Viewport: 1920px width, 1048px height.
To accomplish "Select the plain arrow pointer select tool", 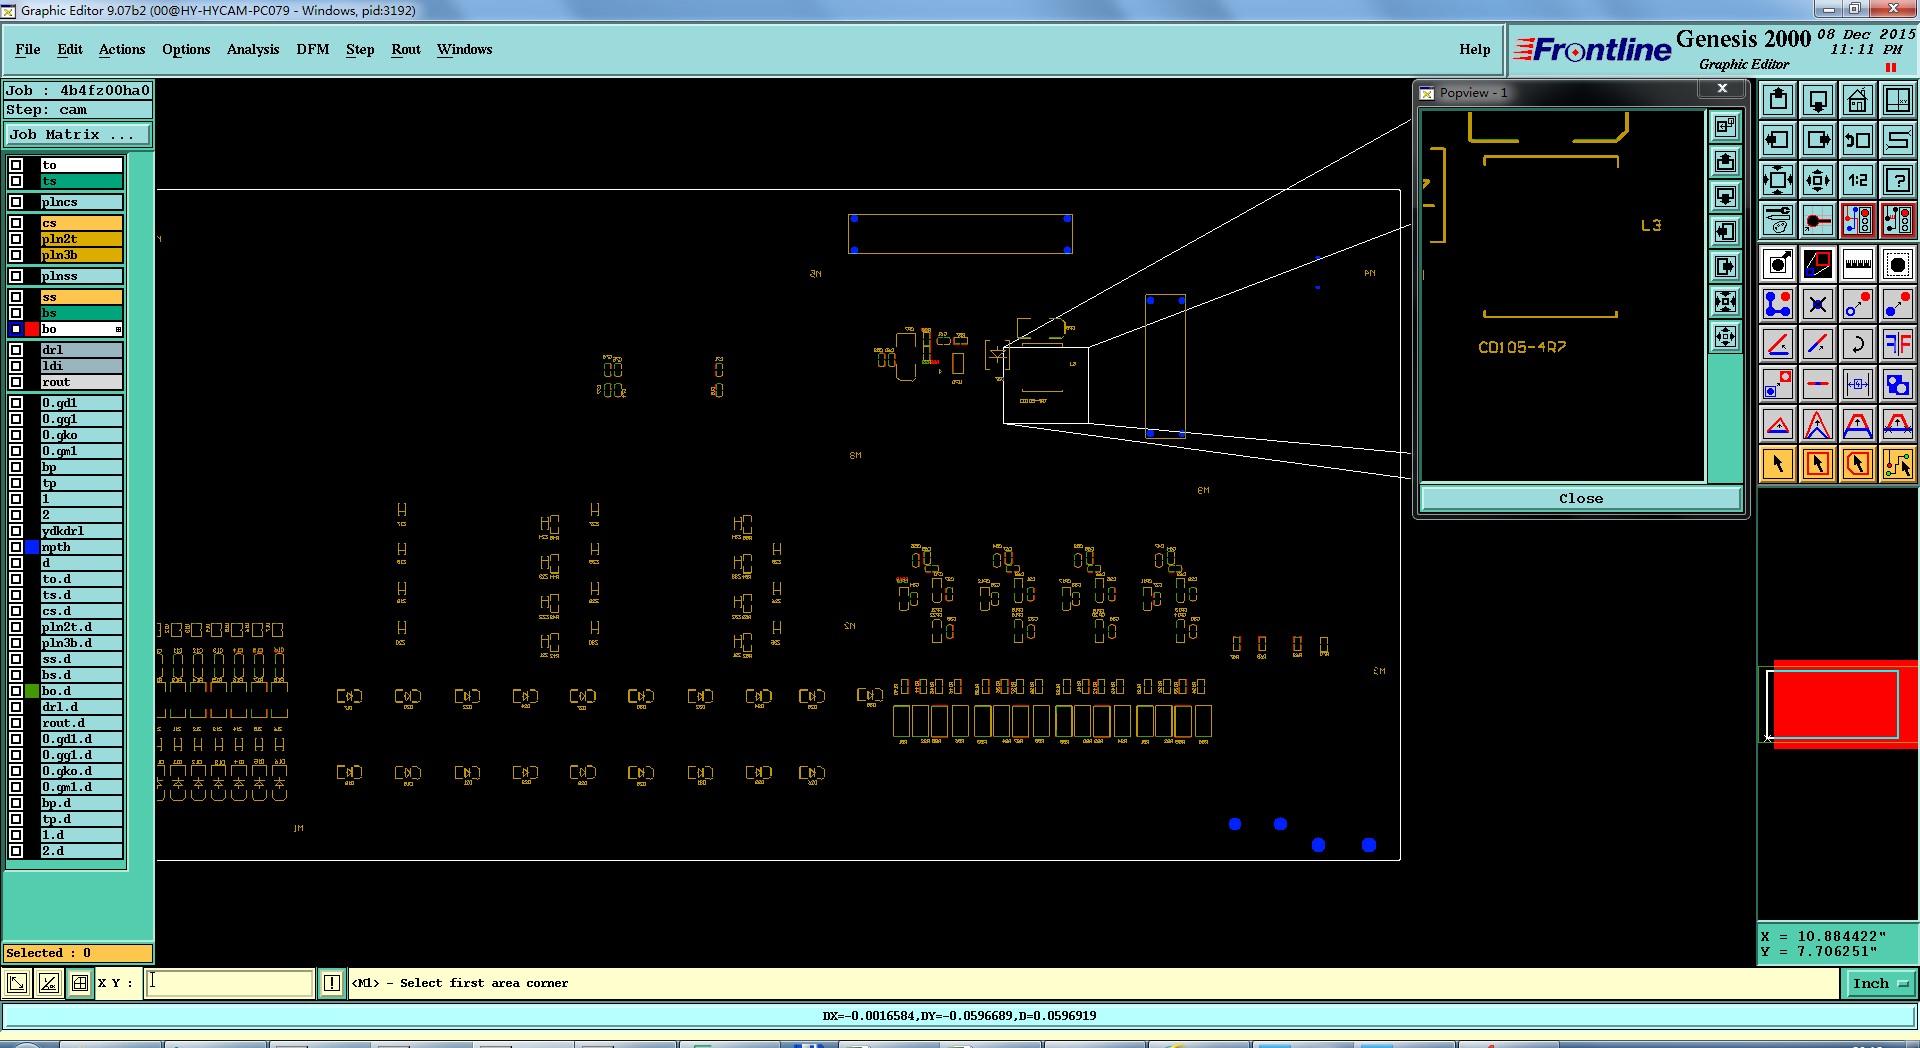I will (x=1778, y=464).
